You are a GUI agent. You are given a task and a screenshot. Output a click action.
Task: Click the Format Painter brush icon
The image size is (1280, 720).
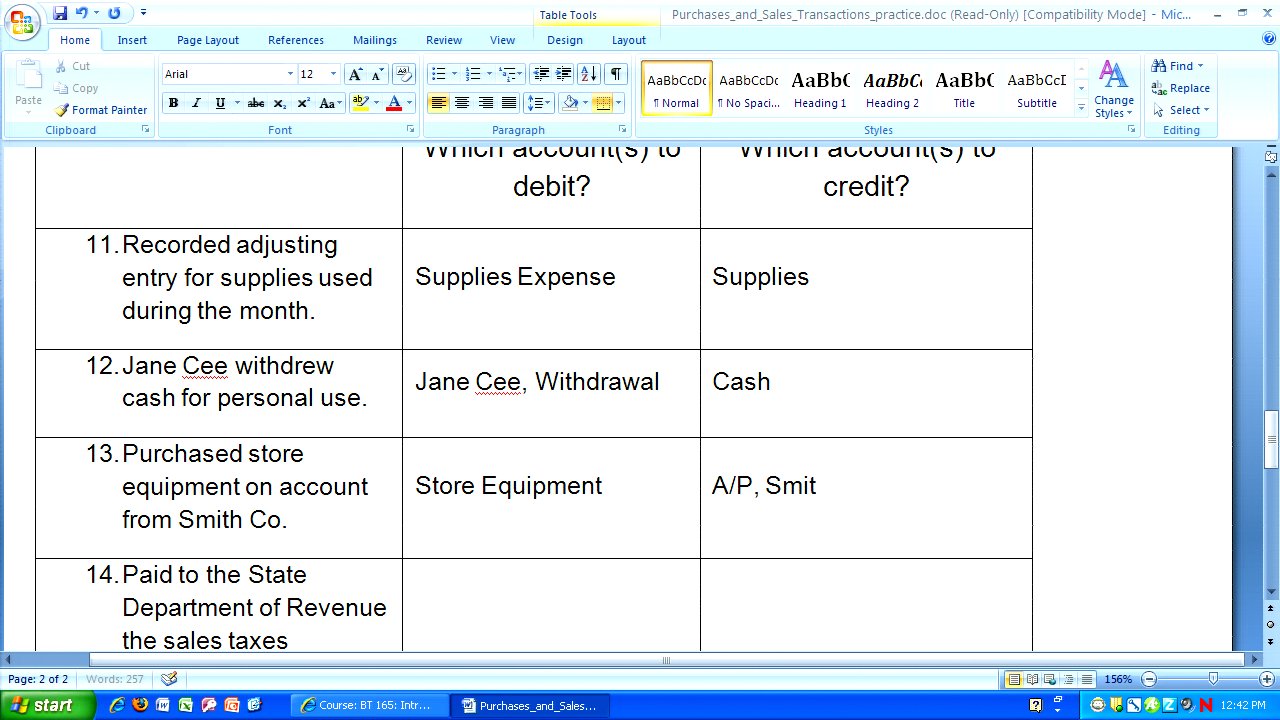[62, 110]
